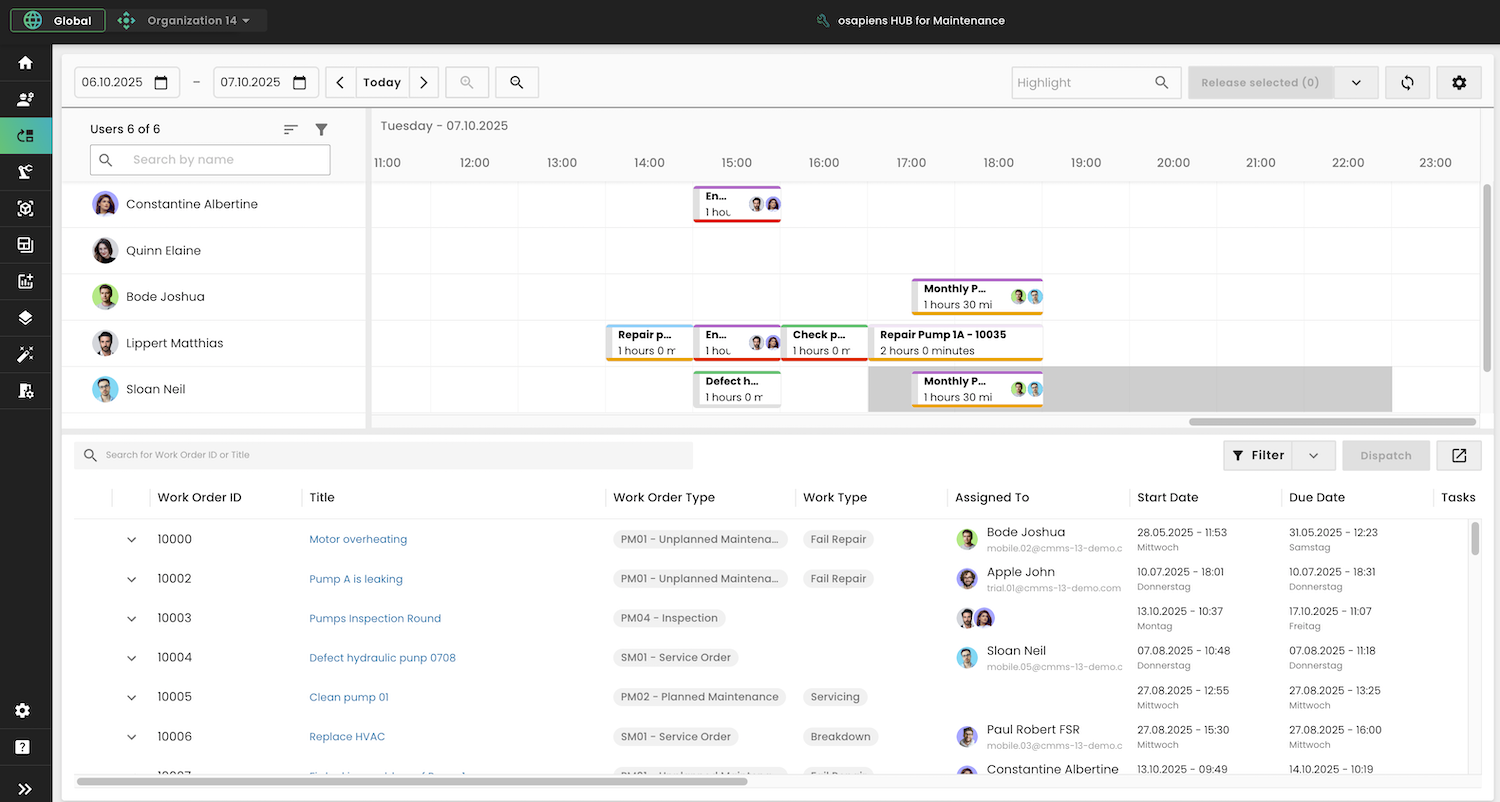Open the filter funnel above the user list

[321, 129]
